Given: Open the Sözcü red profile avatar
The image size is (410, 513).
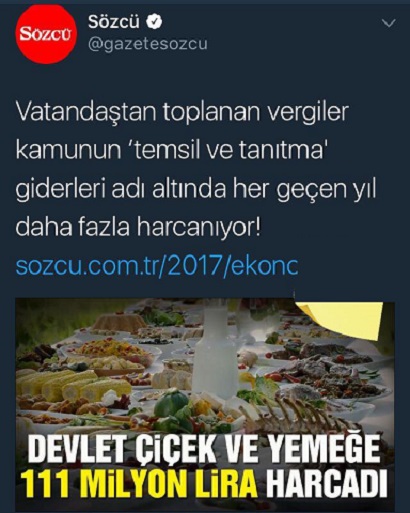Looking at the screenshot, I should click(x=46, y=35).
